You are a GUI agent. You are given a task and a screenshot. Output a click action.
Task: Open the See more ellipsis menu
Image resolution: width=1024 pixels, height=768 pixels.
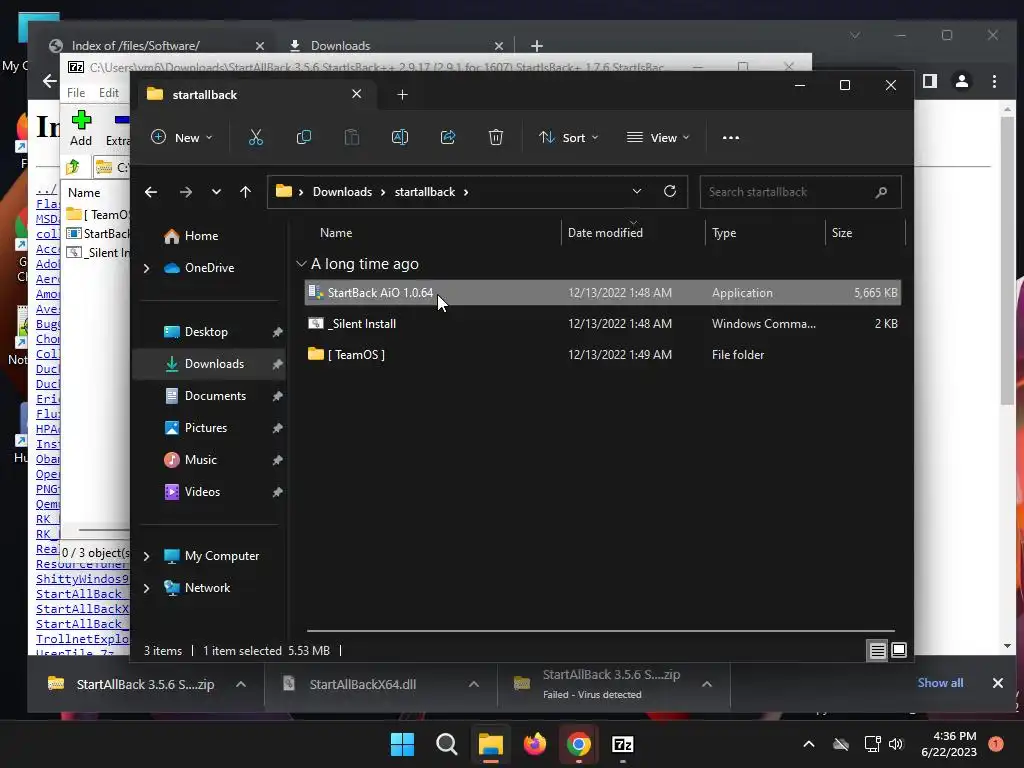click(731, 138)
